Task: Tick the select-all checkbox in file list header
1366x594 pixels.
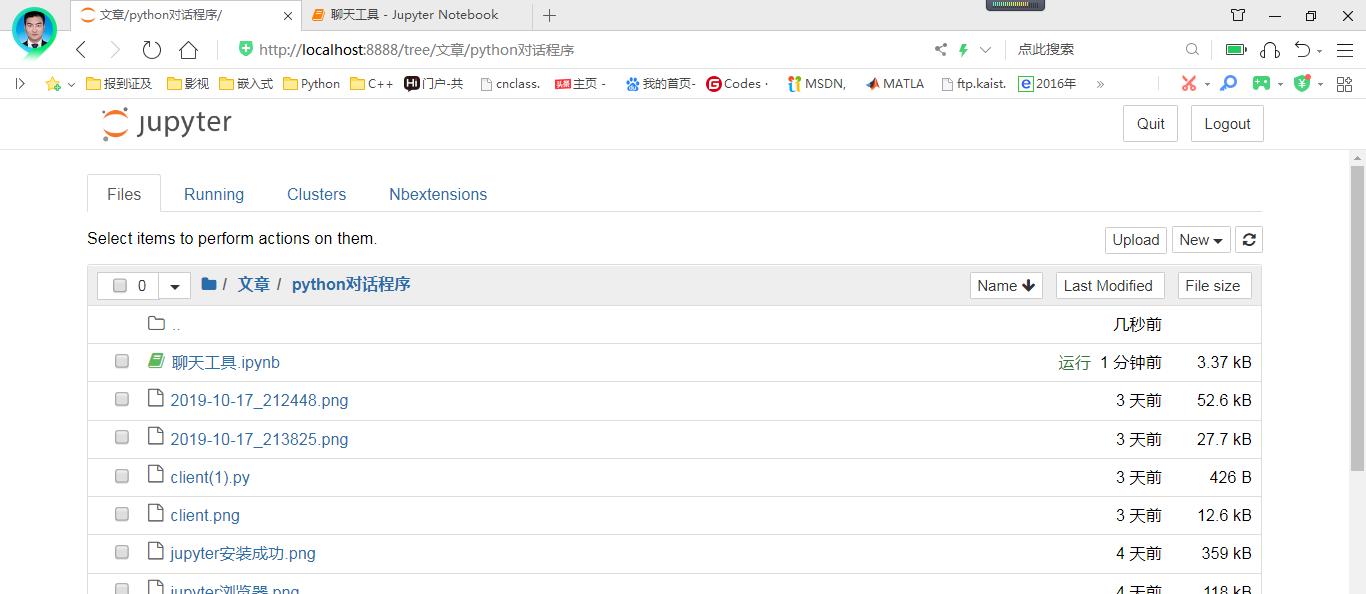Action: (x=120, y=286)
